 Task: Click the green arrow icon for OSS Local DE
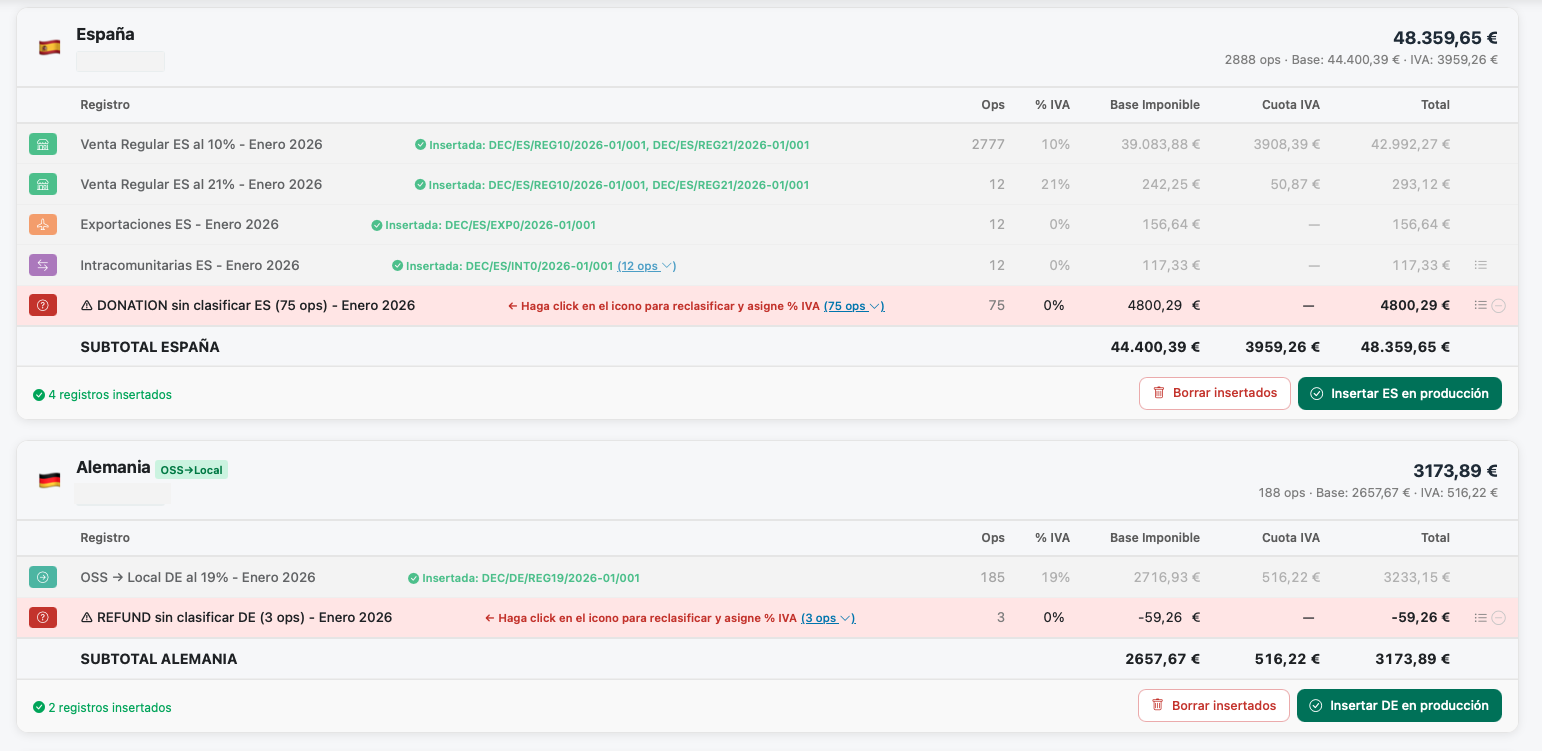[42, 577]
